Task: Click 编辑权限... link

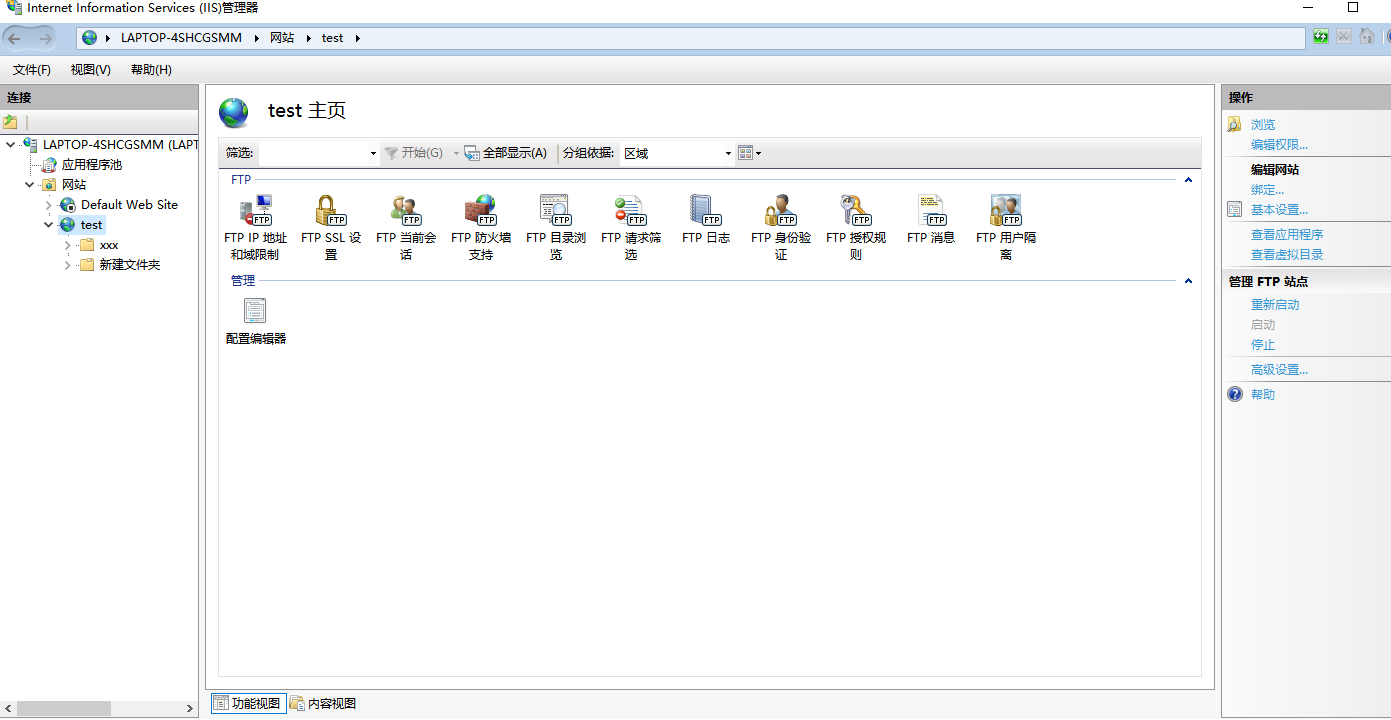Action: click(x=1279, y=145)
